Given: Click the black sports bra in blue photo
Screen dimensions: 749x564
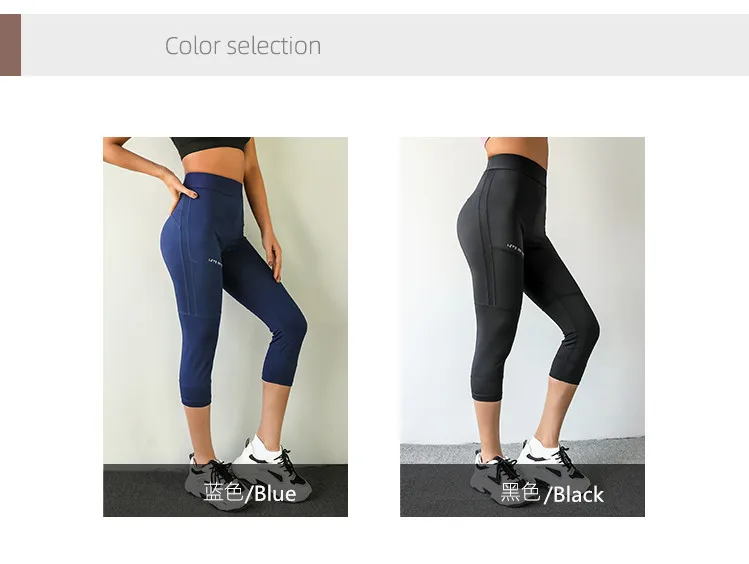Looking at the screenshot, I should pos(210,147).
